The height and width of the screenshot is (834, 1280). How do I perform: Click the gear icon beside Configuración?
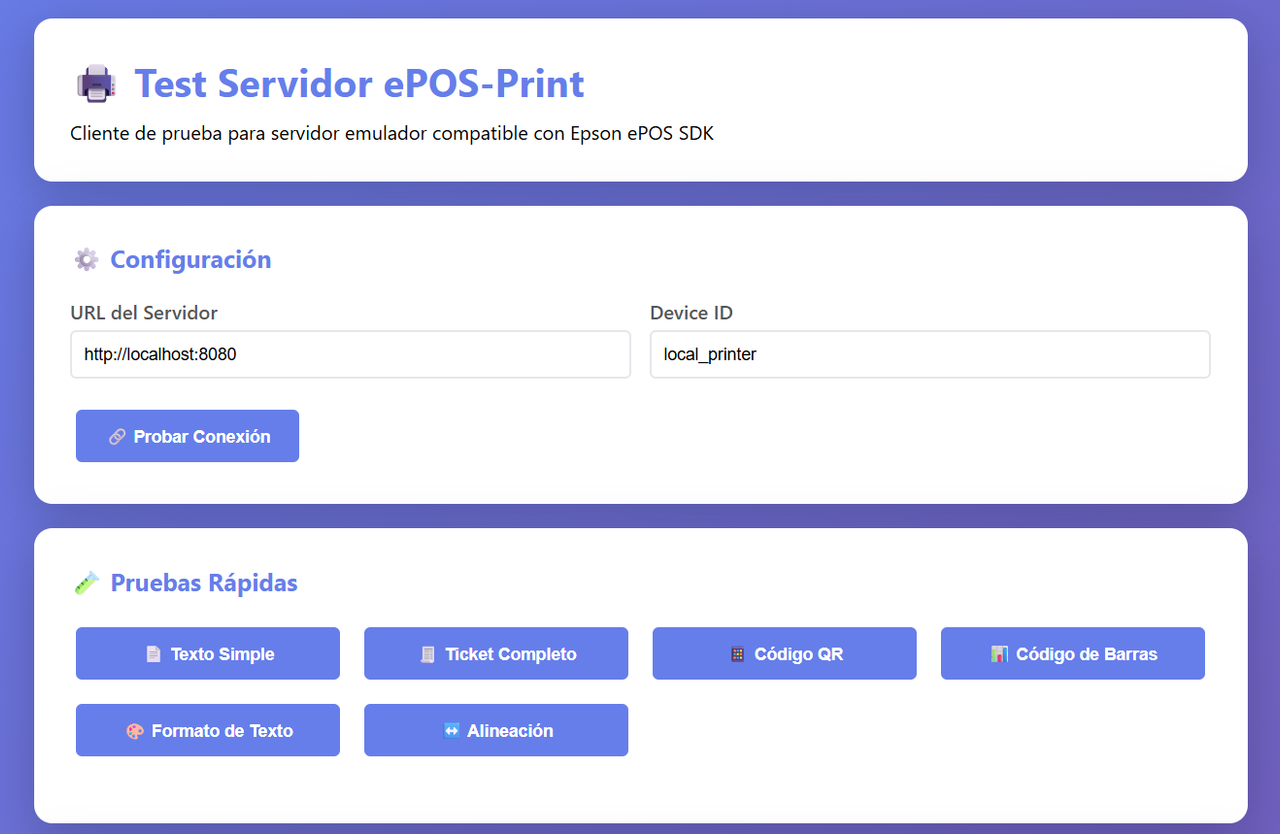(x=87, y=260)
